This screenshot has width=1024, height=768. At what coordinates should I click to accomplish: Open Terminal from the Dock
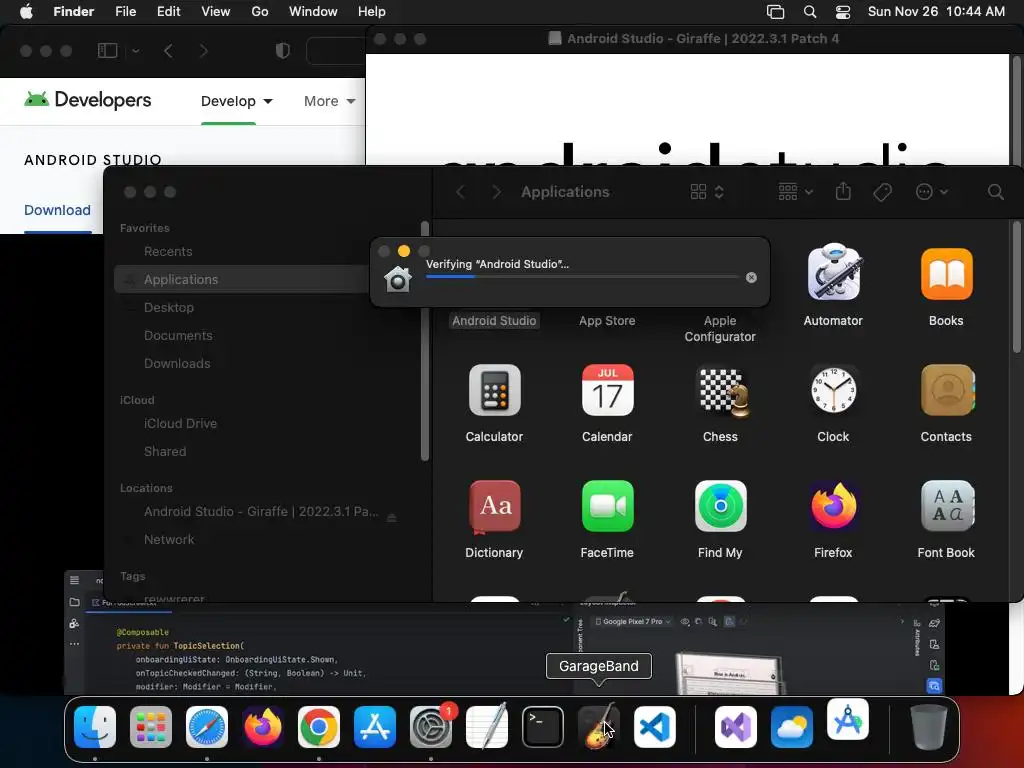(x=543, y=727)
